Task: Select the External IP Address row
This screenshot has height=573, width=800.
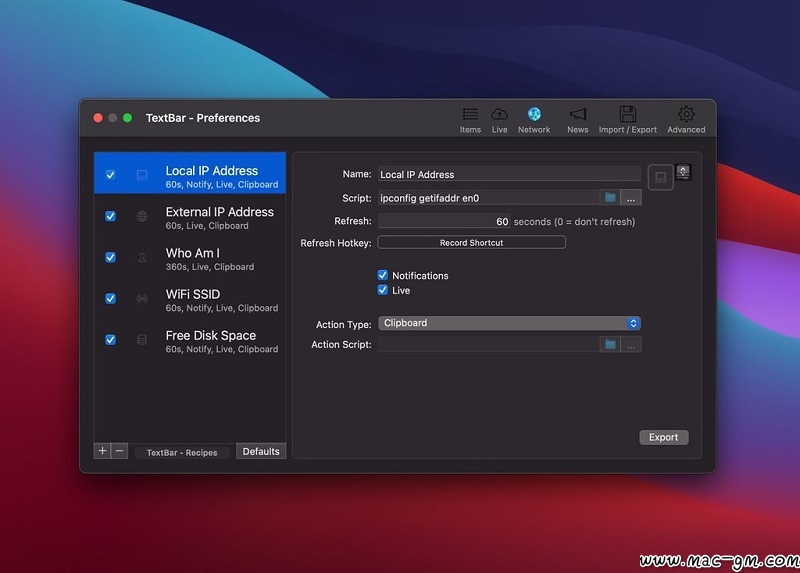Action: 190,216
